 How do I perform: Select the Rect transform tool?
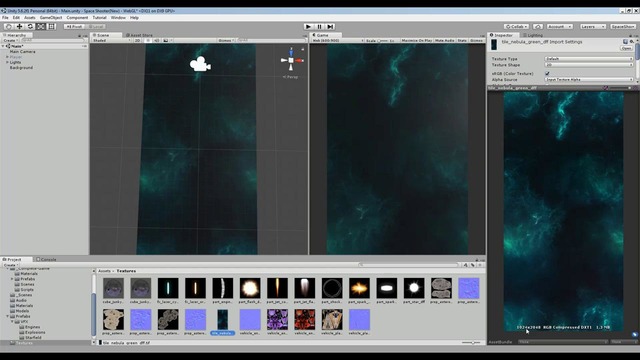click(51, 27)
